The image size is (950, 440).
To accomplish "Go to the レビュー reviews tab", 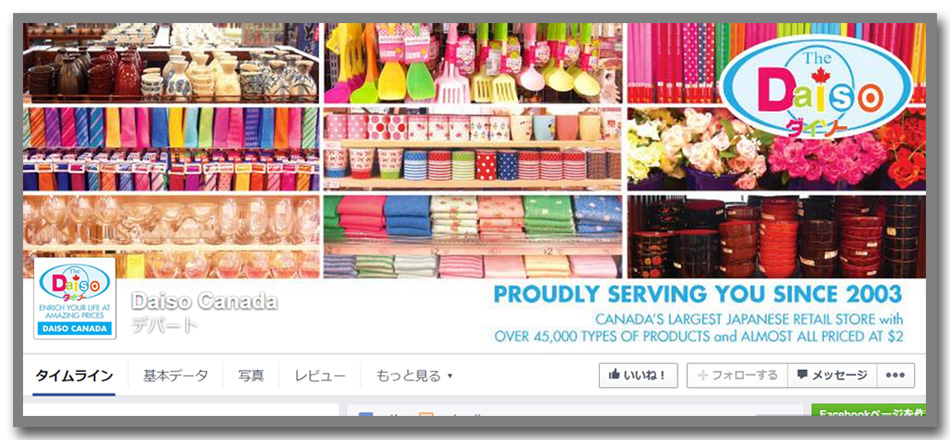I will point(320,376).
